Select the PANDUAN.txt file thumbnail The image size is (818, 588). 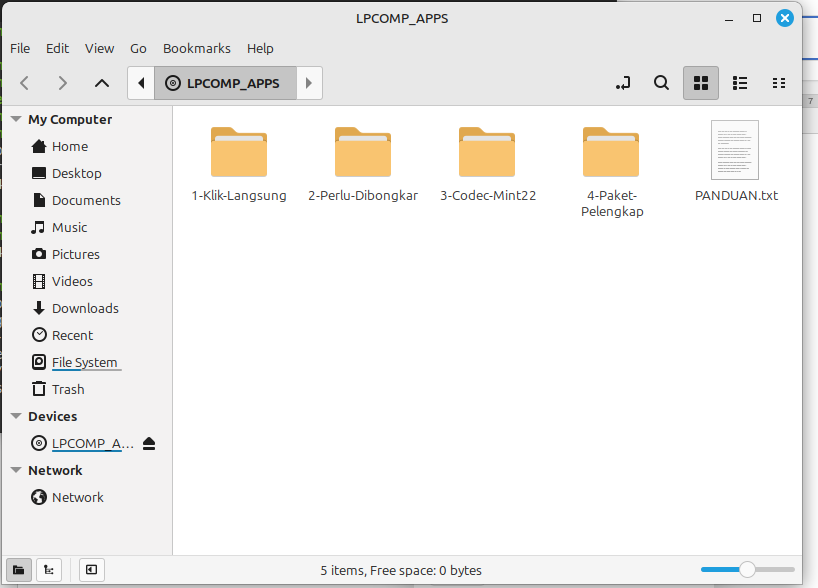coord(735,150)
